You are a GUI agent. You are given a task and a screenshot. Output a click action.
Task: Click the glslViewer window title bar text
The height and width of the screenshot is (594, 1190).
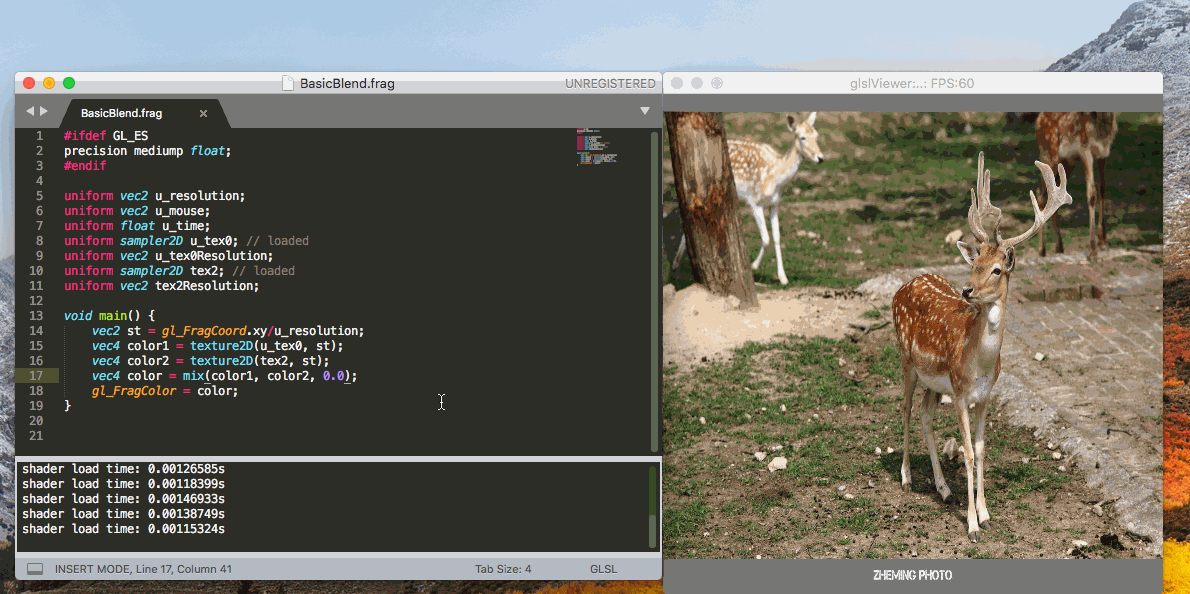(x=912, y=83)
